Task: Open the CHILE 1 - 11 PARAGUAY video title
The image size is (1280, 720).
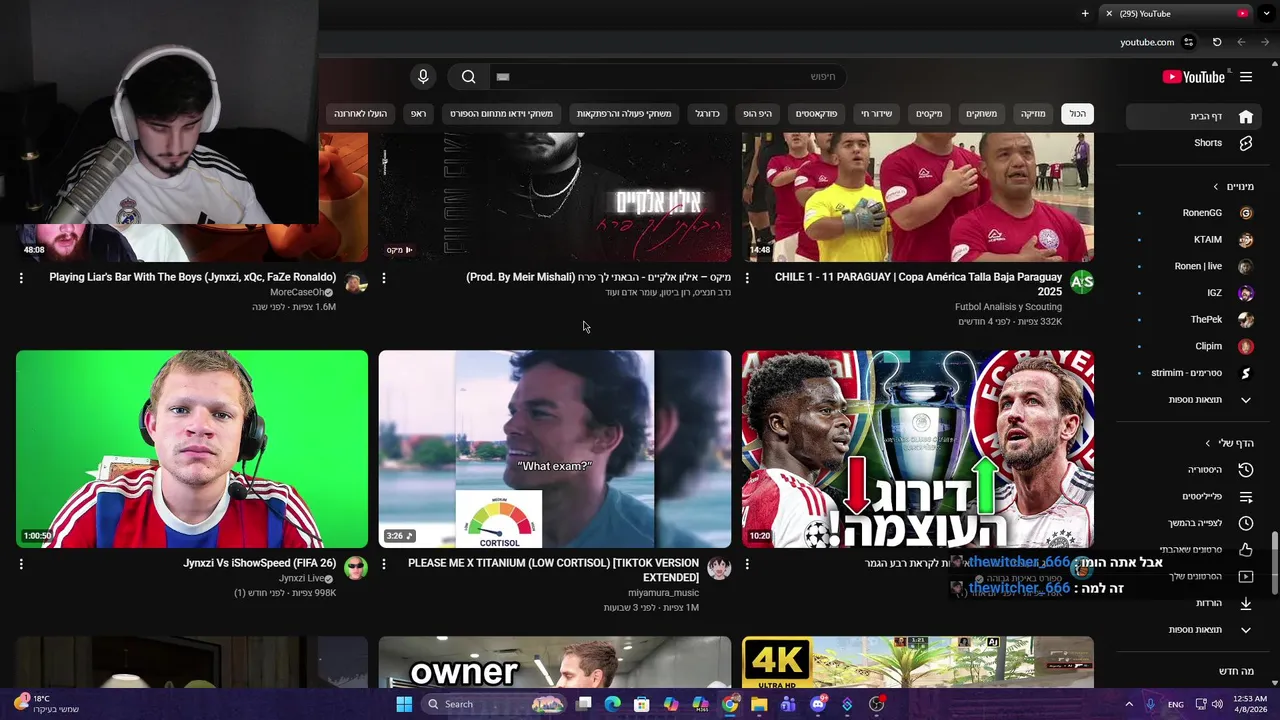Action: click(x=918, y=284)
